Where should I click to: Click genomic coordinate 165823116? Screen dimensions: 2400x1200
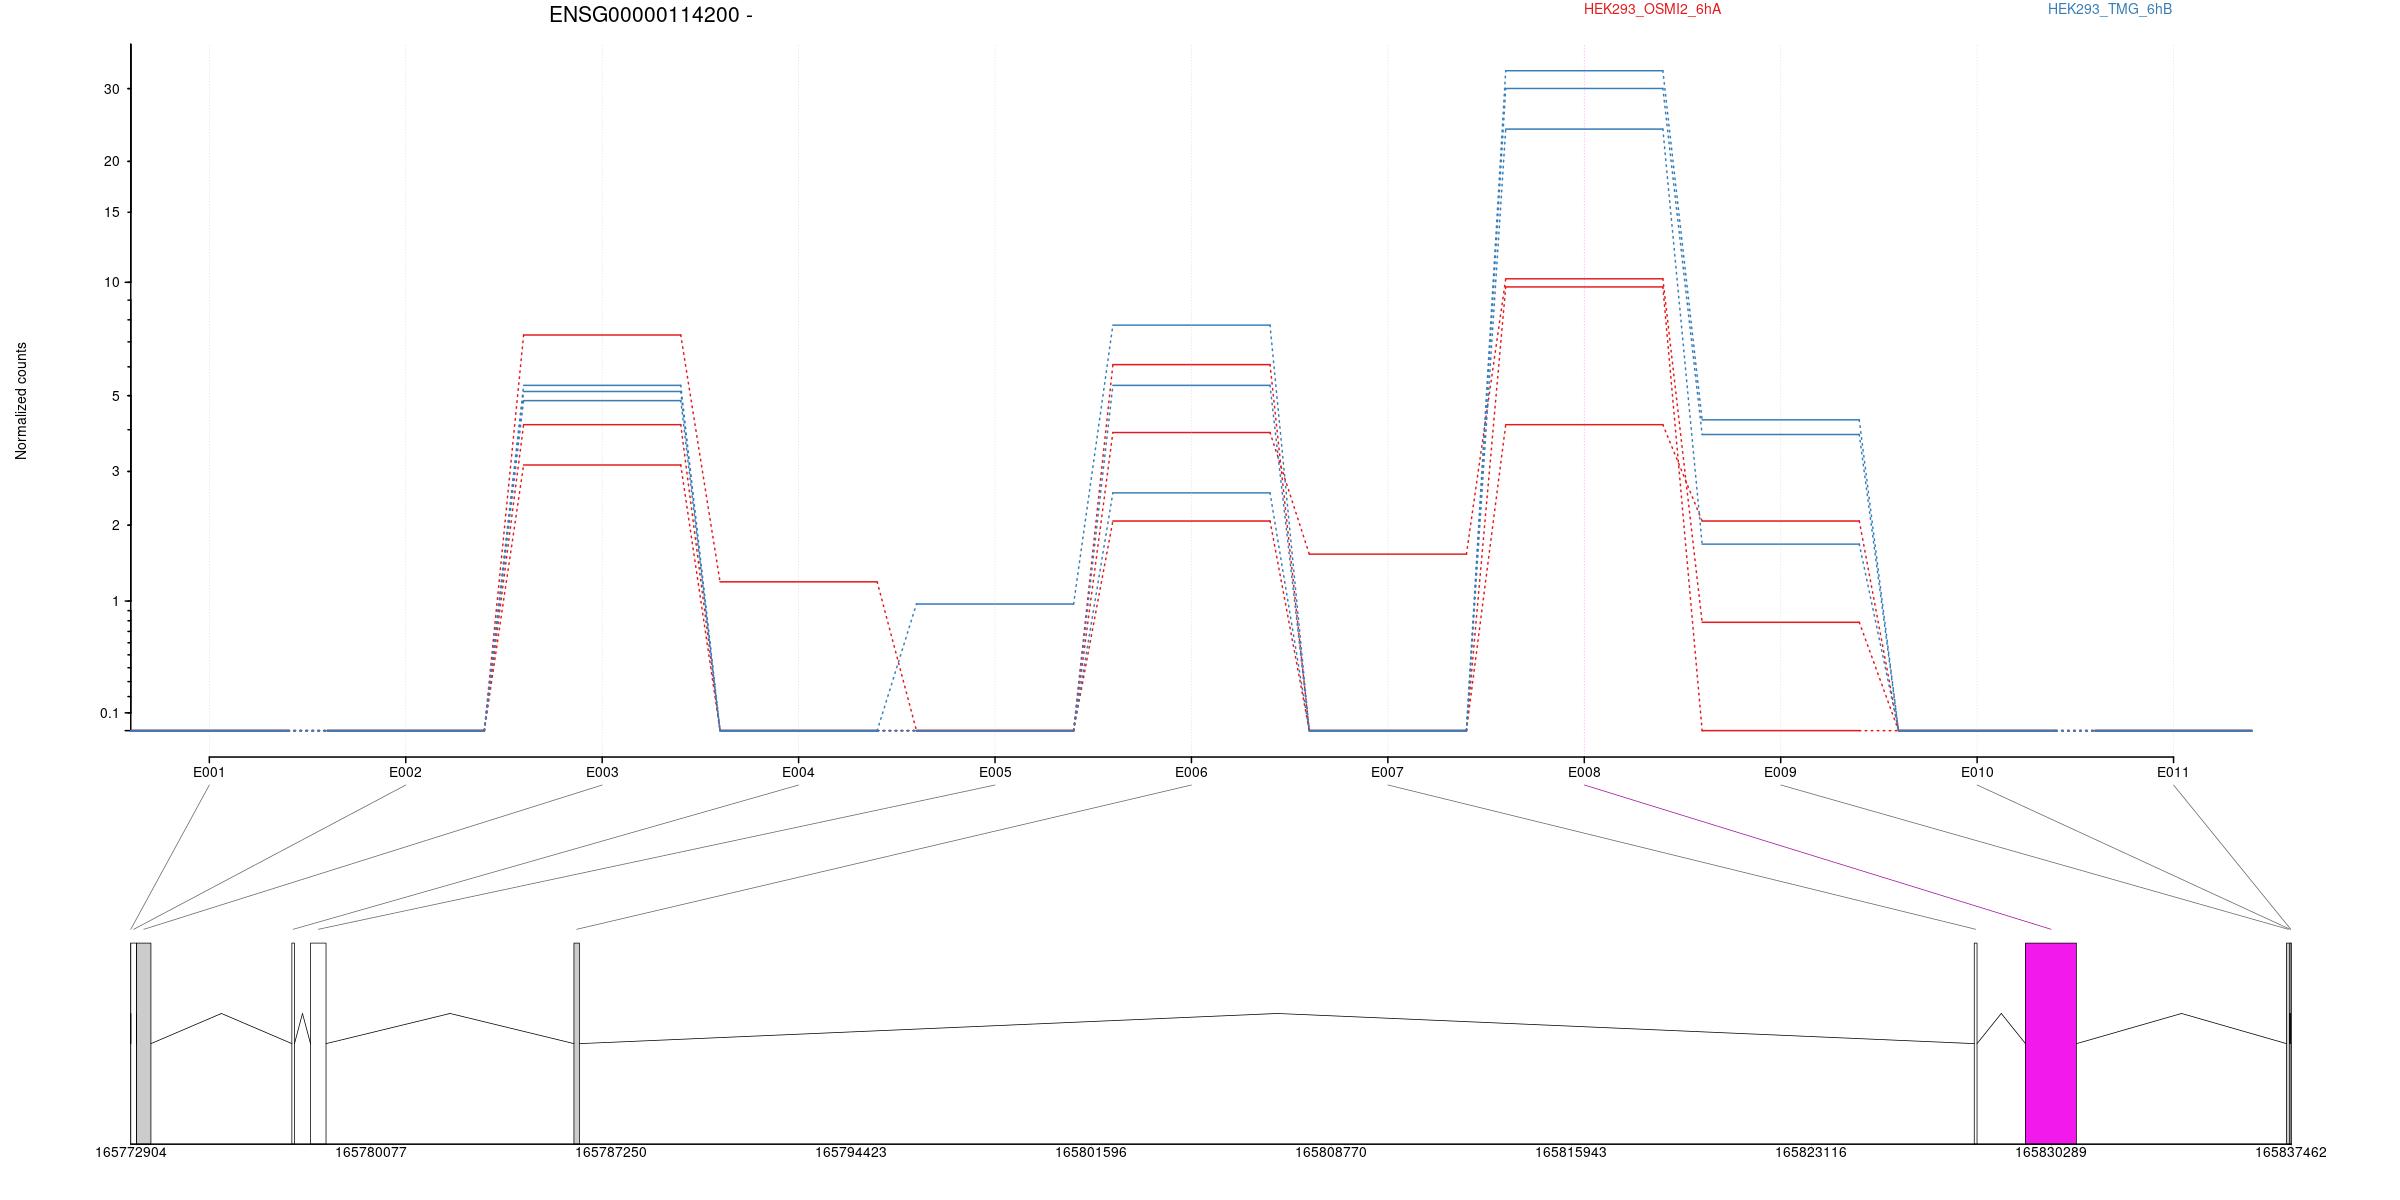tap(1811, 1153)
